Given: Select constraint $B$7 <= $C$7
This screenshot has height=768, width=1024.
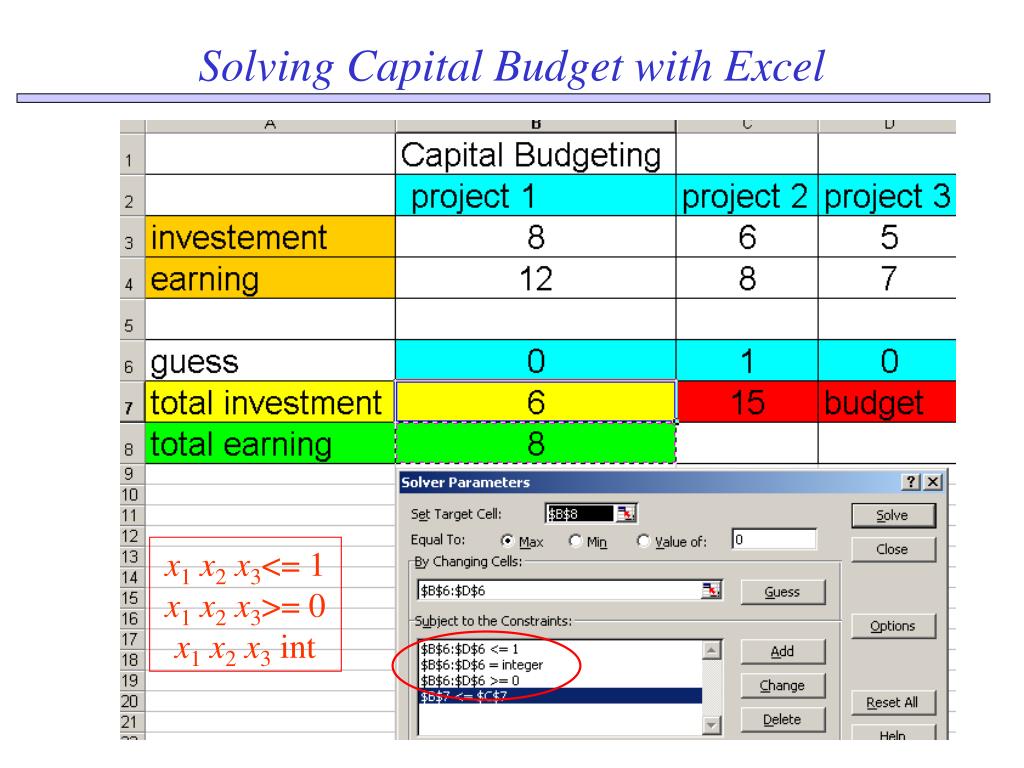Looking at the screenshot, I should [x=560, y=696].
